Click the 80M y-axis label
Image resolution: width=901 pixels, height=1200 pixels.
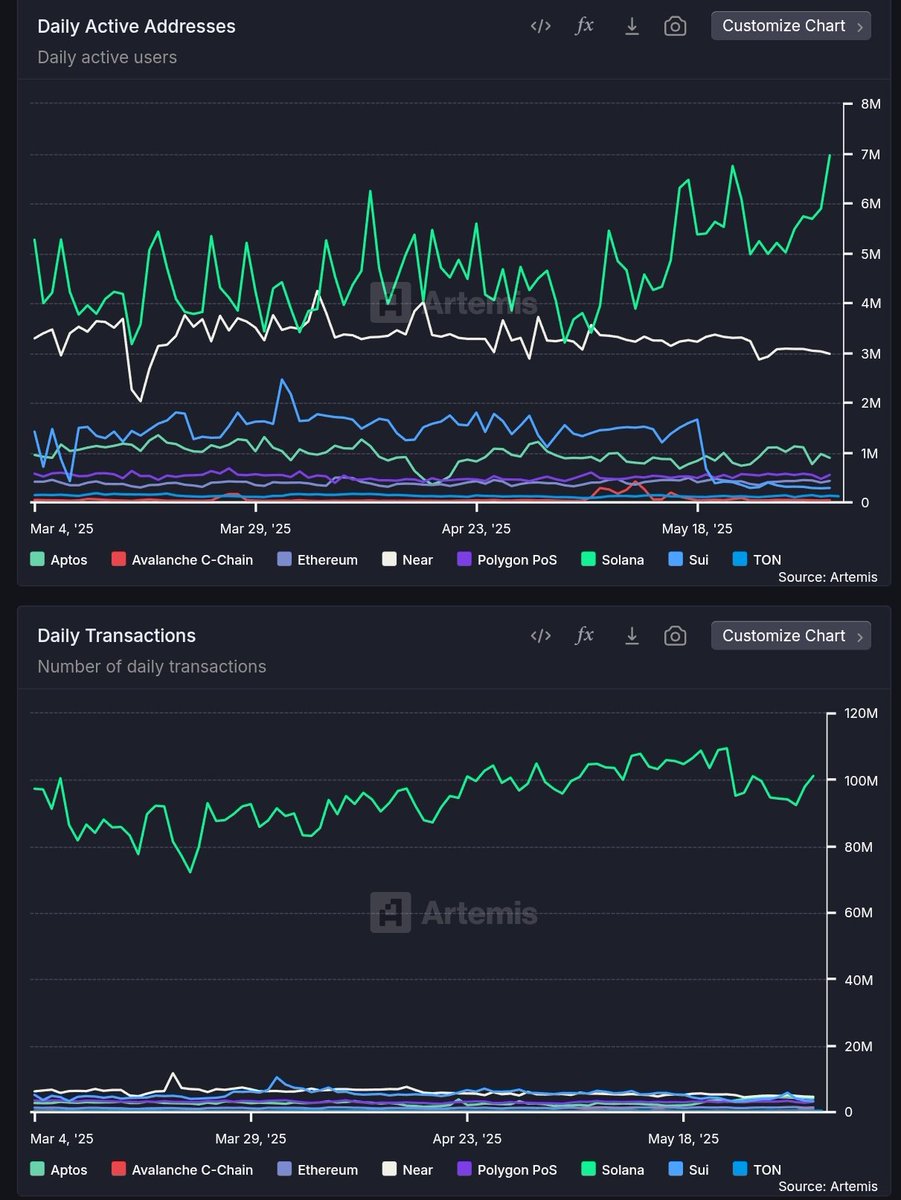coord(859,847)
